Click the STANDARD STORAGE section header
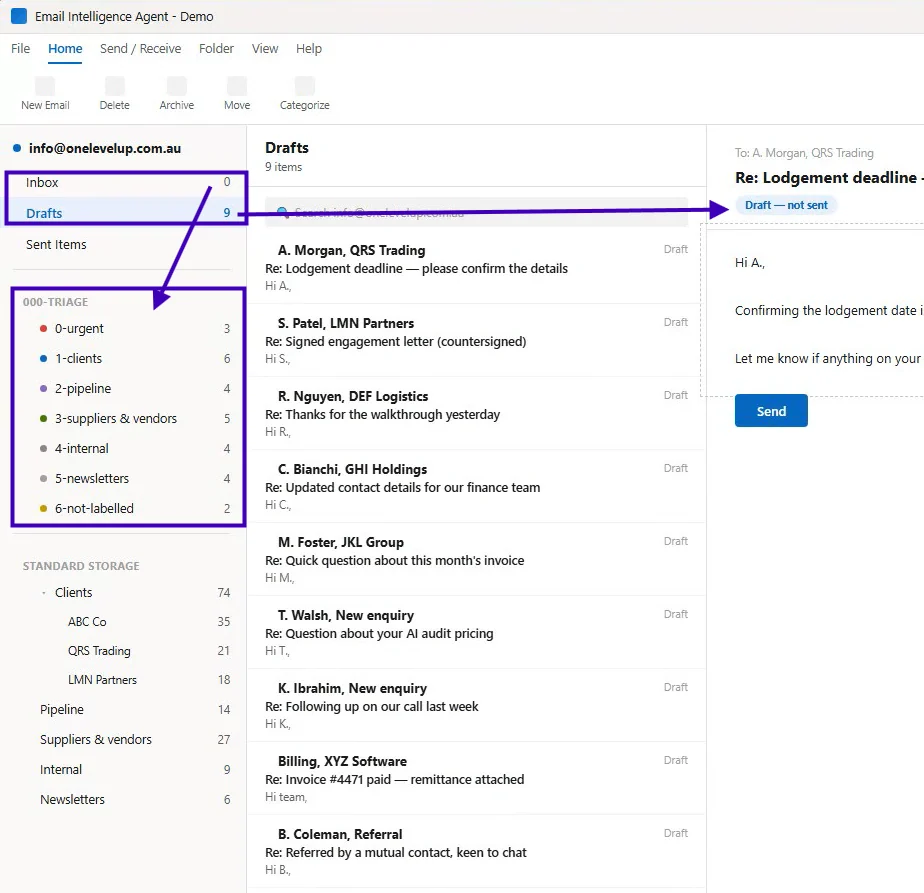The image size is (924, 893). 81,566
